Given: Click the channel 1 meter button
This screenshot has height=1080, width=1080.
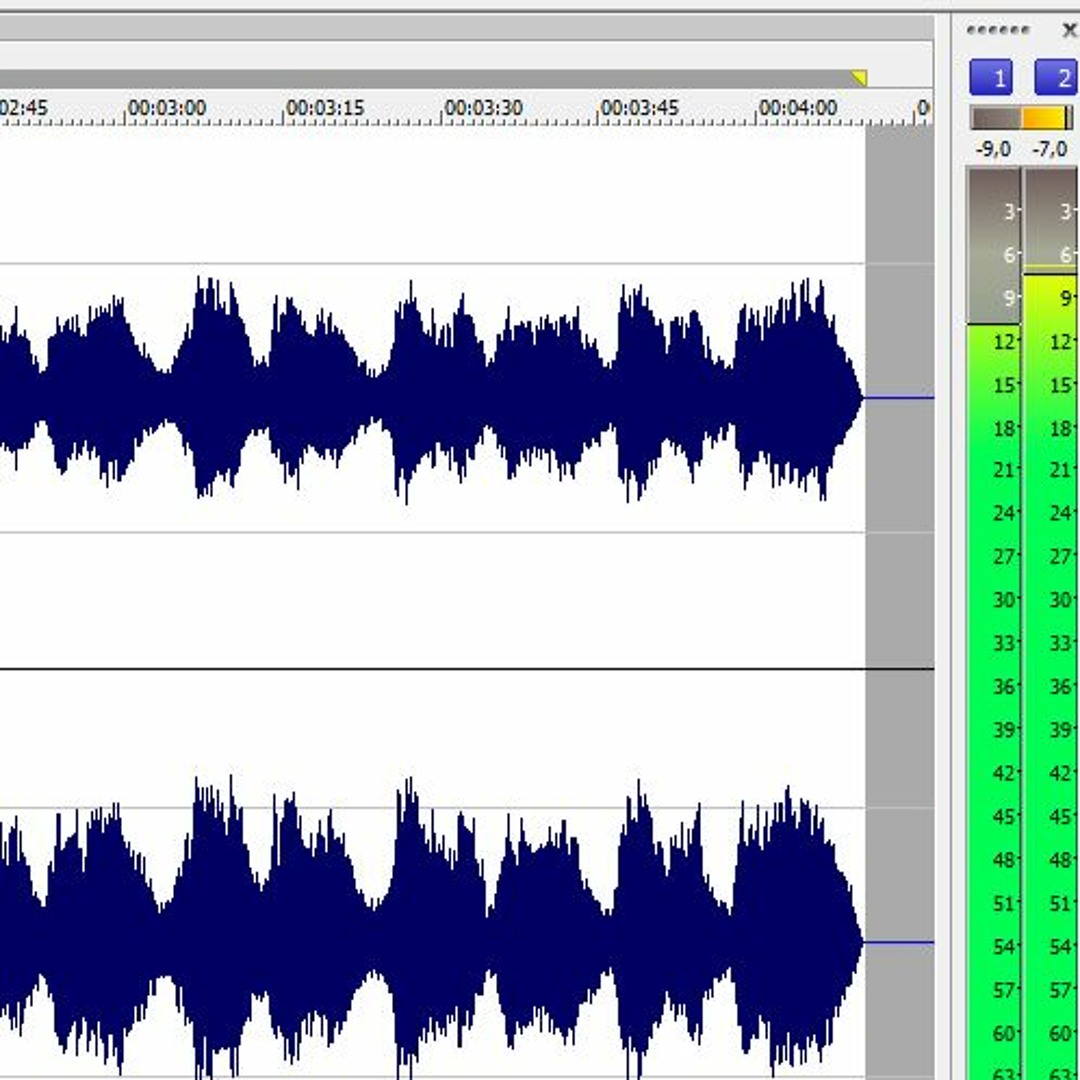Looking at the screenshot, I should pos(990,77).
